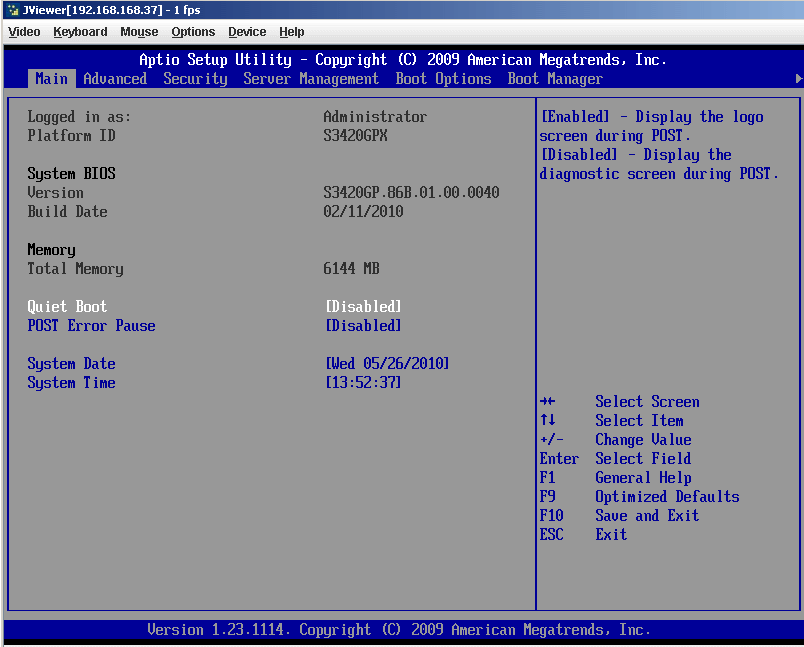Click the right arrow to scroll BIOS tabs
The height and width of the screenshot is (647, 804).
pos(798,79)
